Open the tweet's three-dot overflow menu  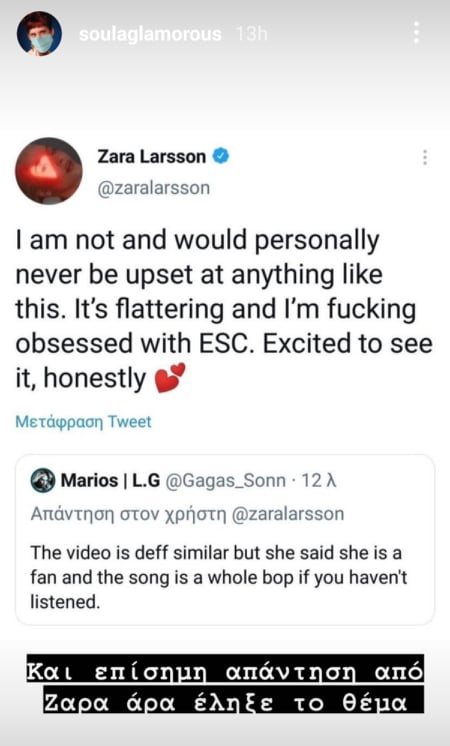click(425, 157)
